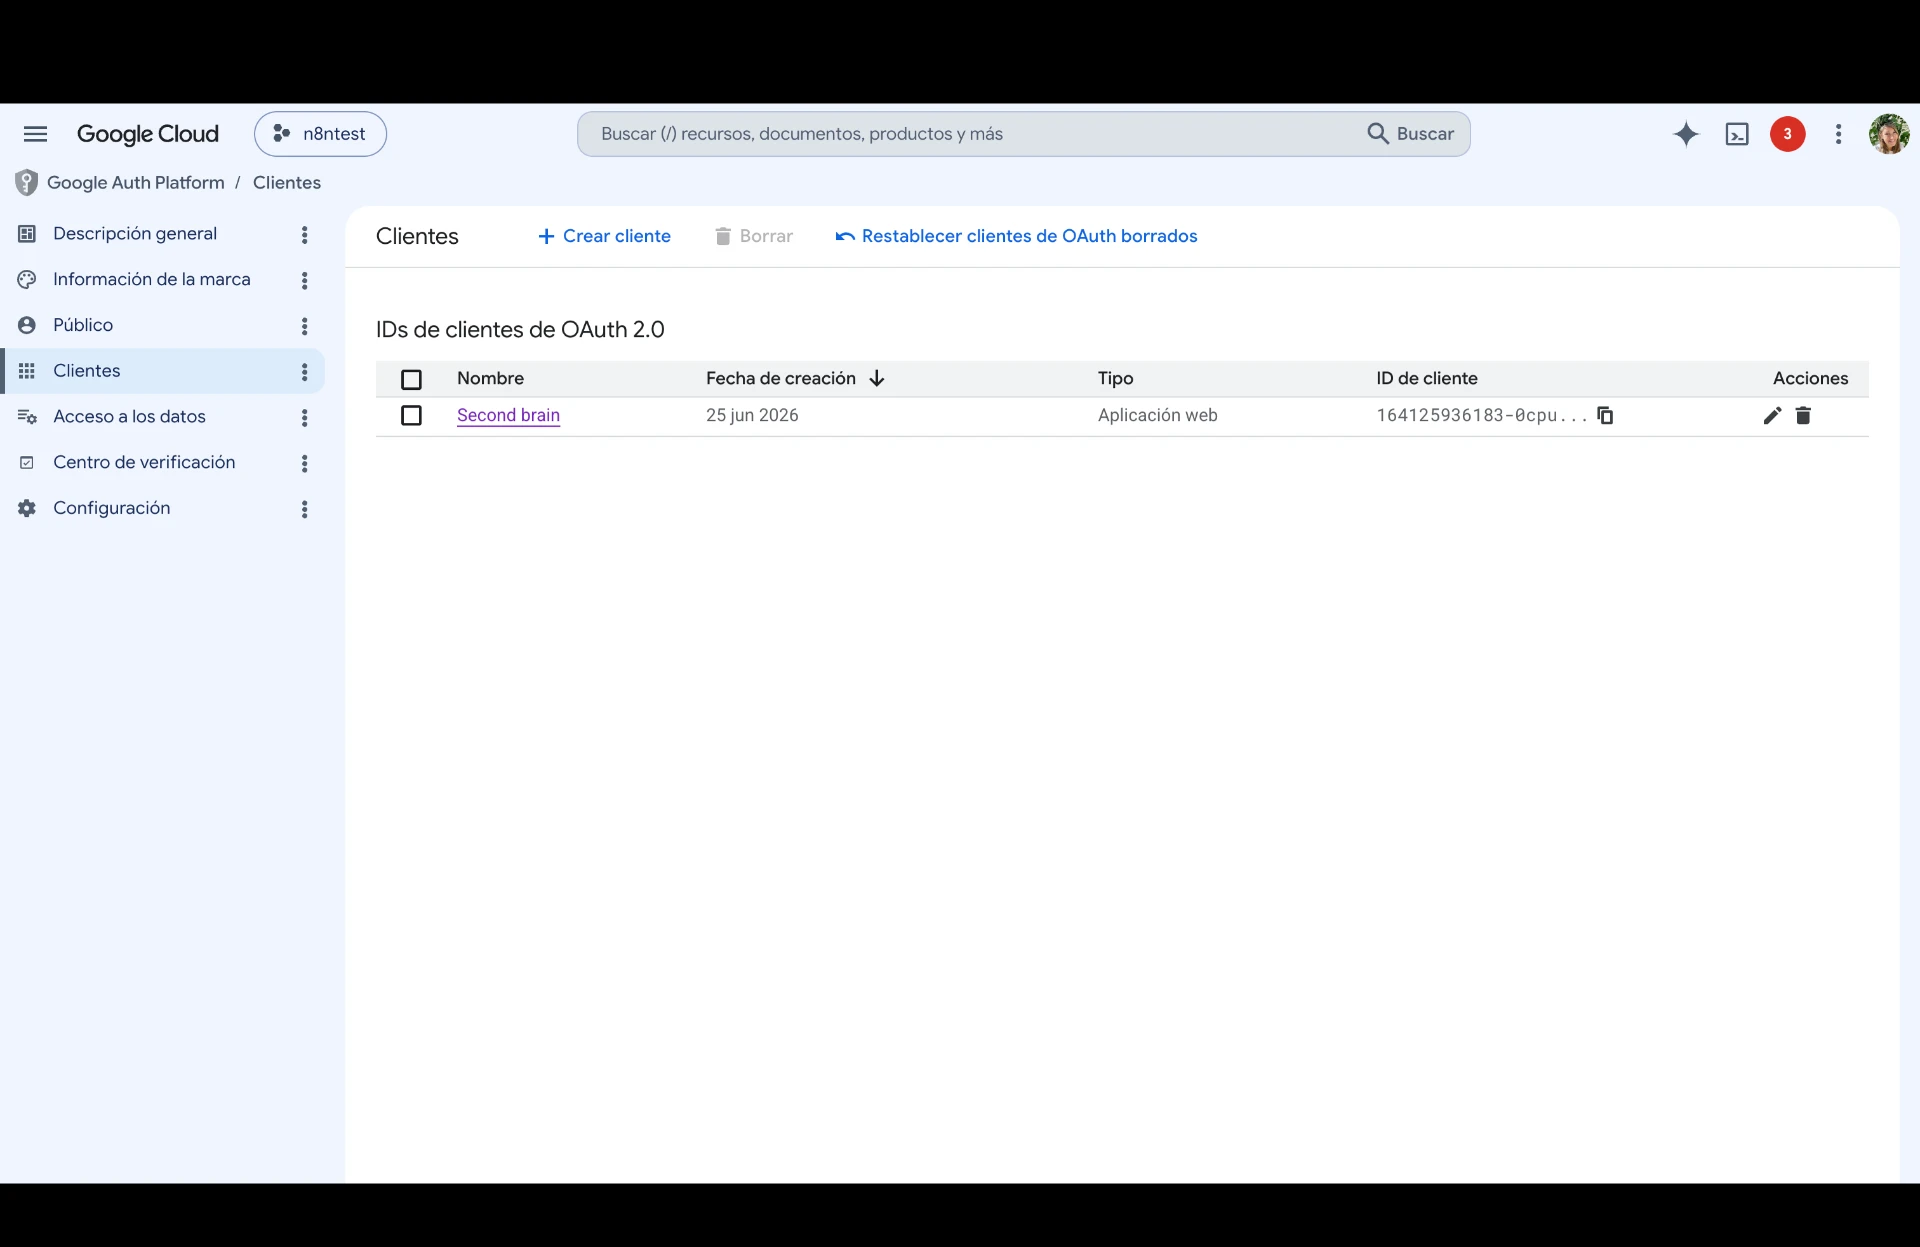
Task: Open Centro de verificación page
Action: click(x=144, y=462)
